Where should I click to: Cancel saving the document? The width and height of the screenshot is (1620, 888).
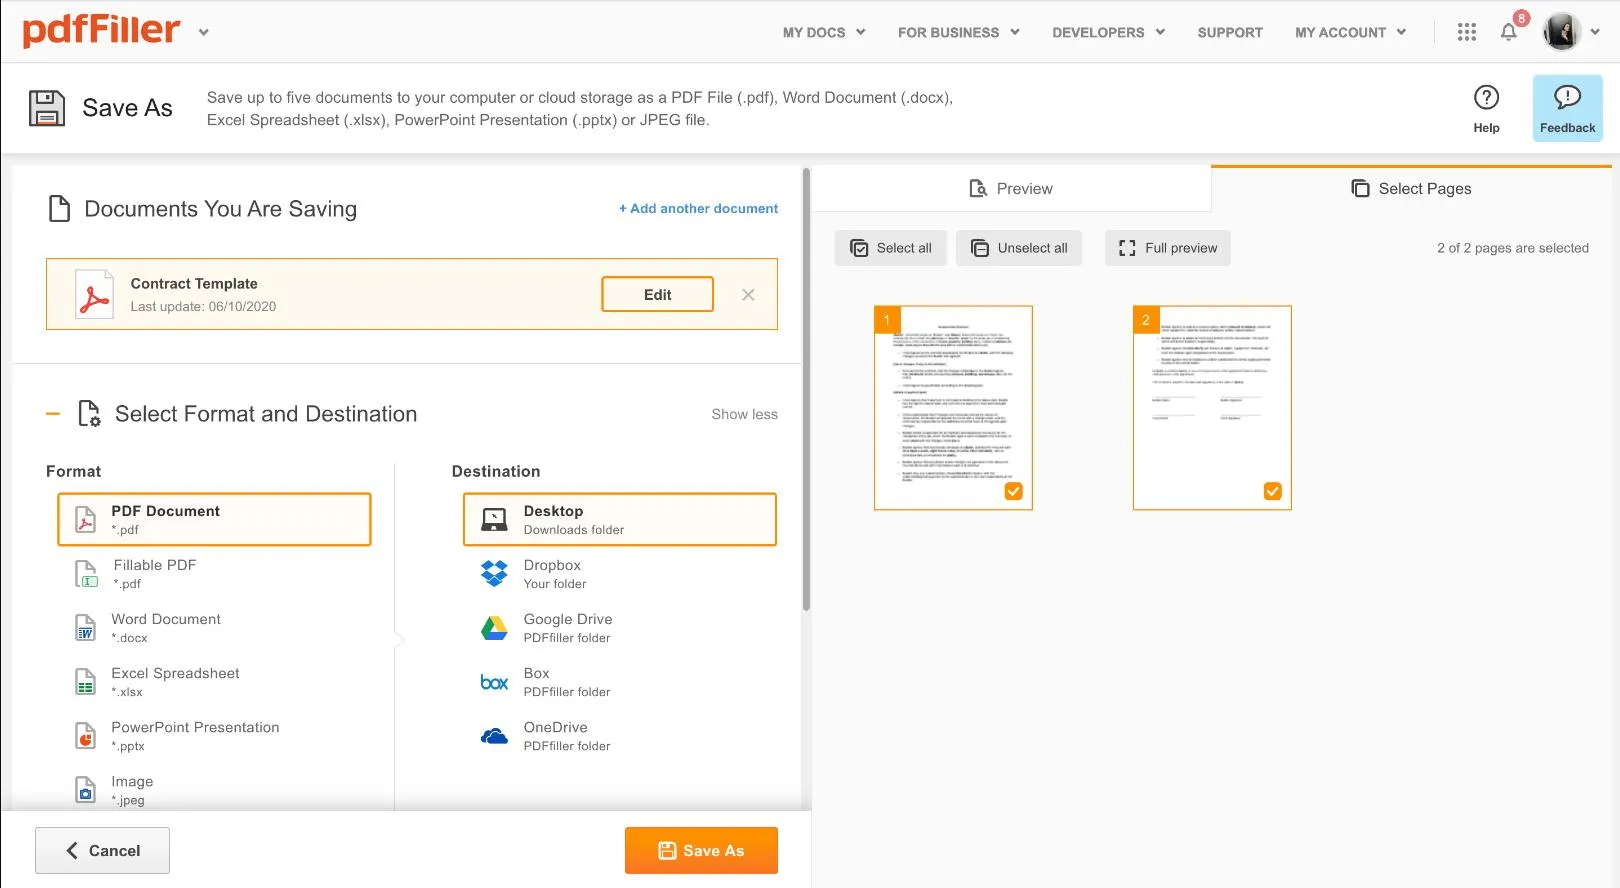[x=102, y=850]
